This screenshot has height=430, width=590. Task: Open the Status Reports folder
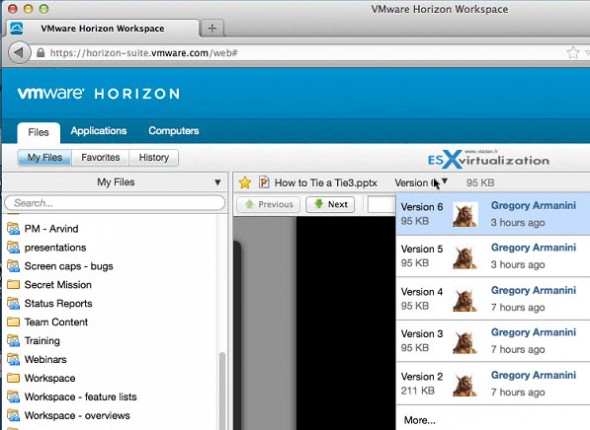[x=58, y=304]
